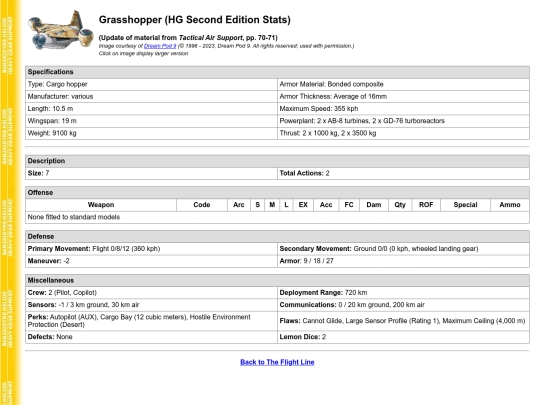Click 'Armor Thickness: Average of 16mm' cell
The height and width of the screenshot is (405, 540).
[x=403, y=96]
